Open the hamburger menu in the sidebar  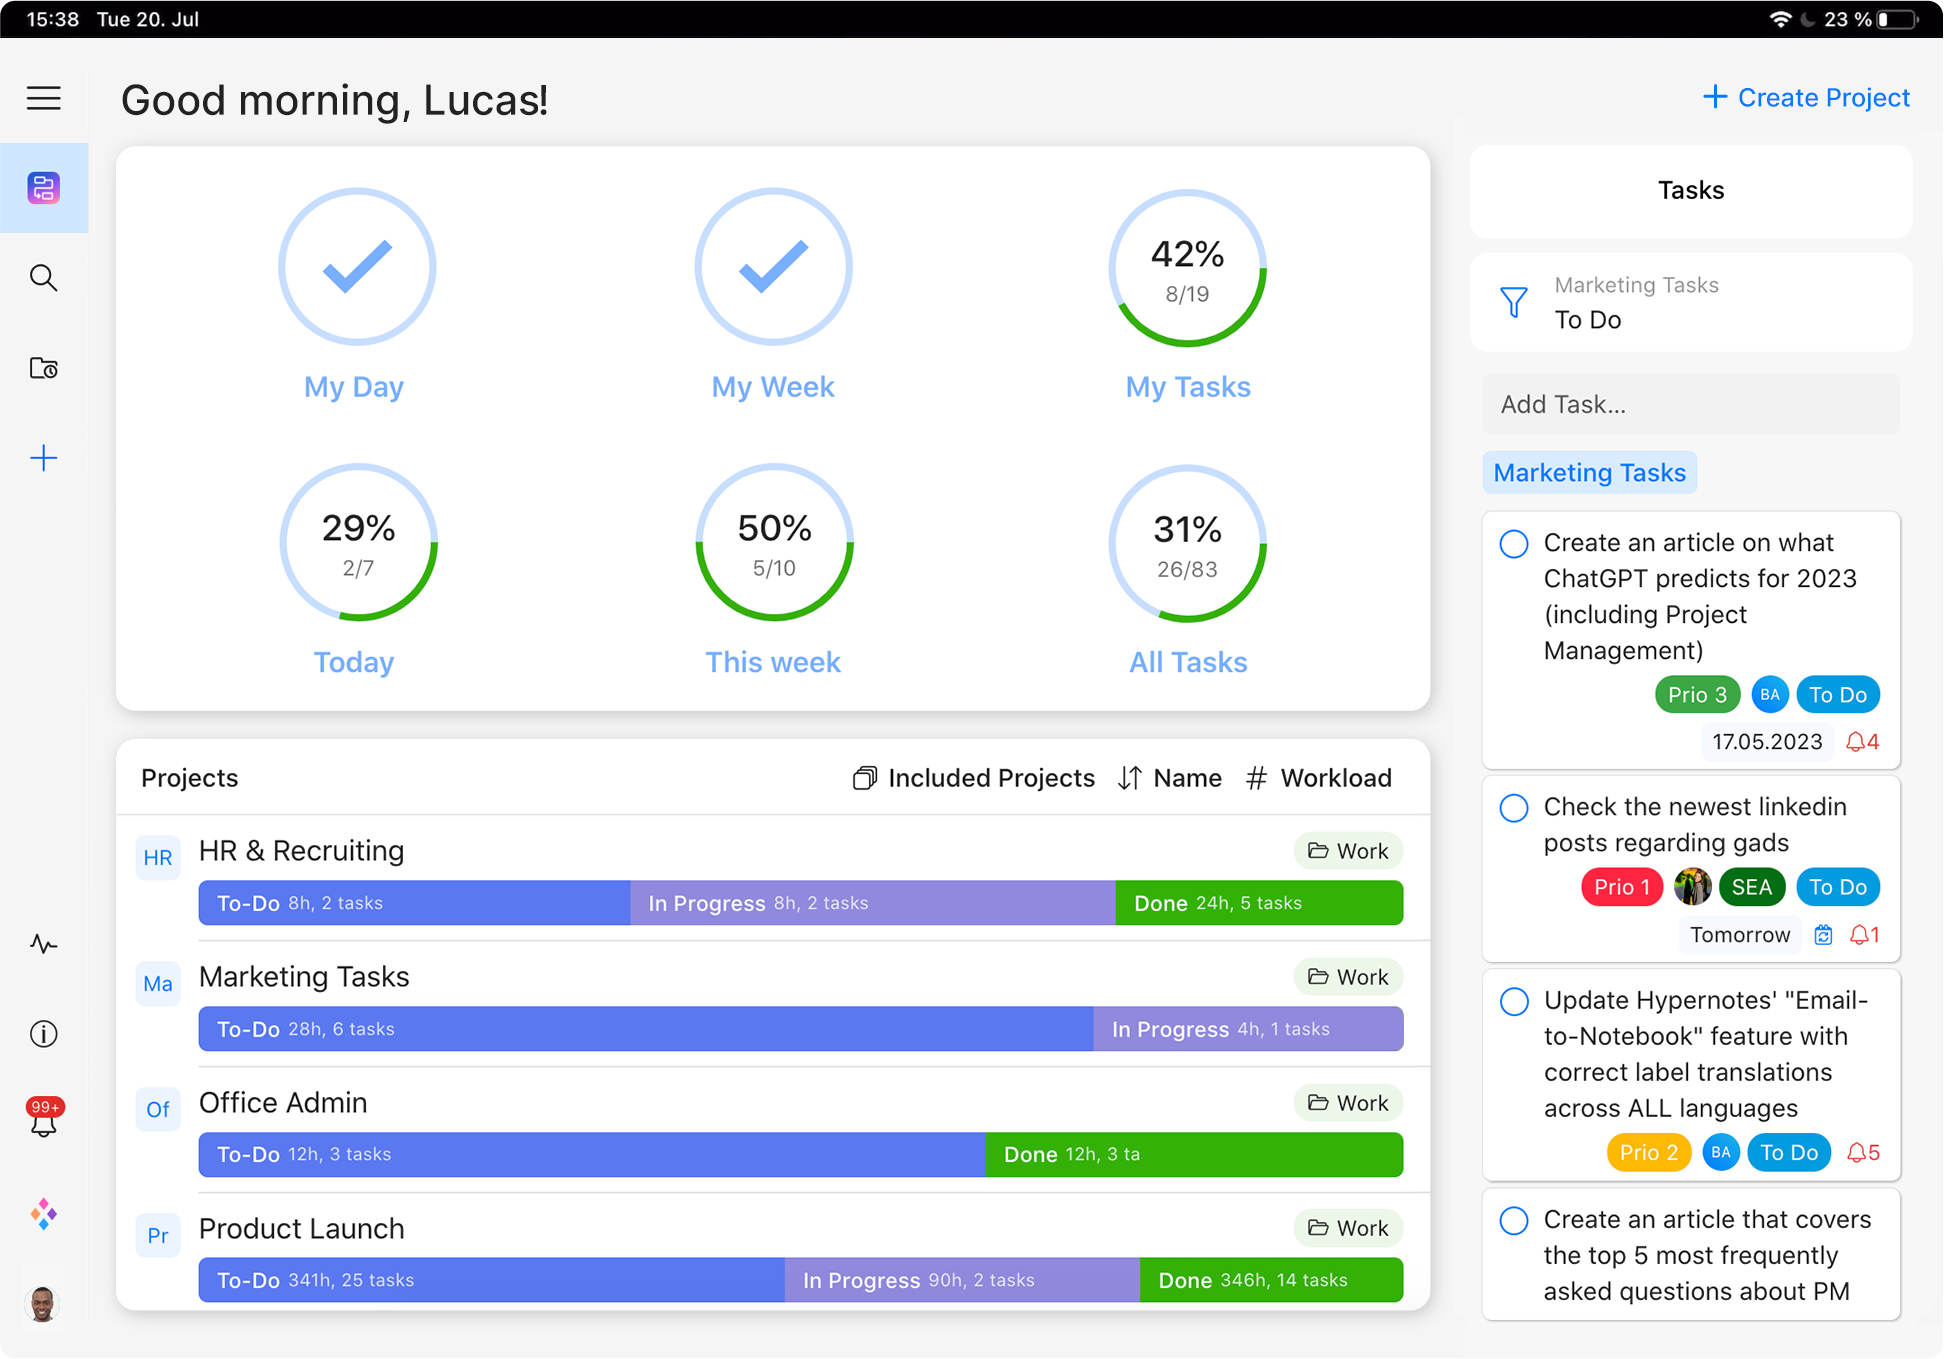click(x=44, y=98)
